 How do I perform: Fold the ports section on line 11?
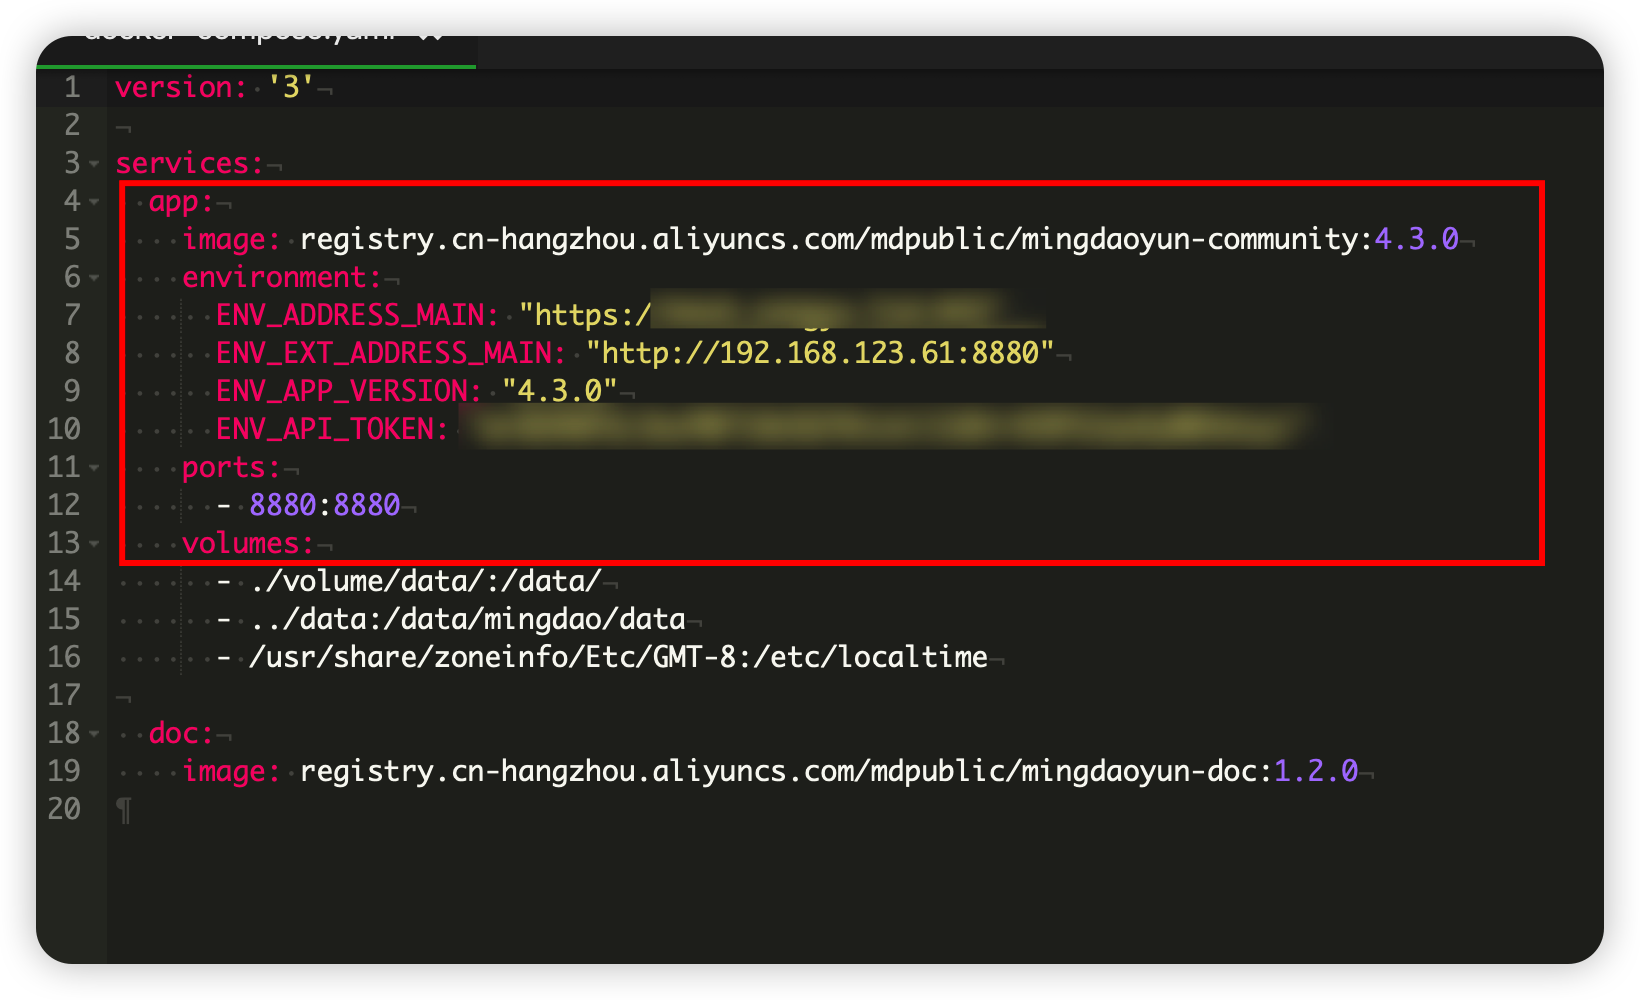94,468
